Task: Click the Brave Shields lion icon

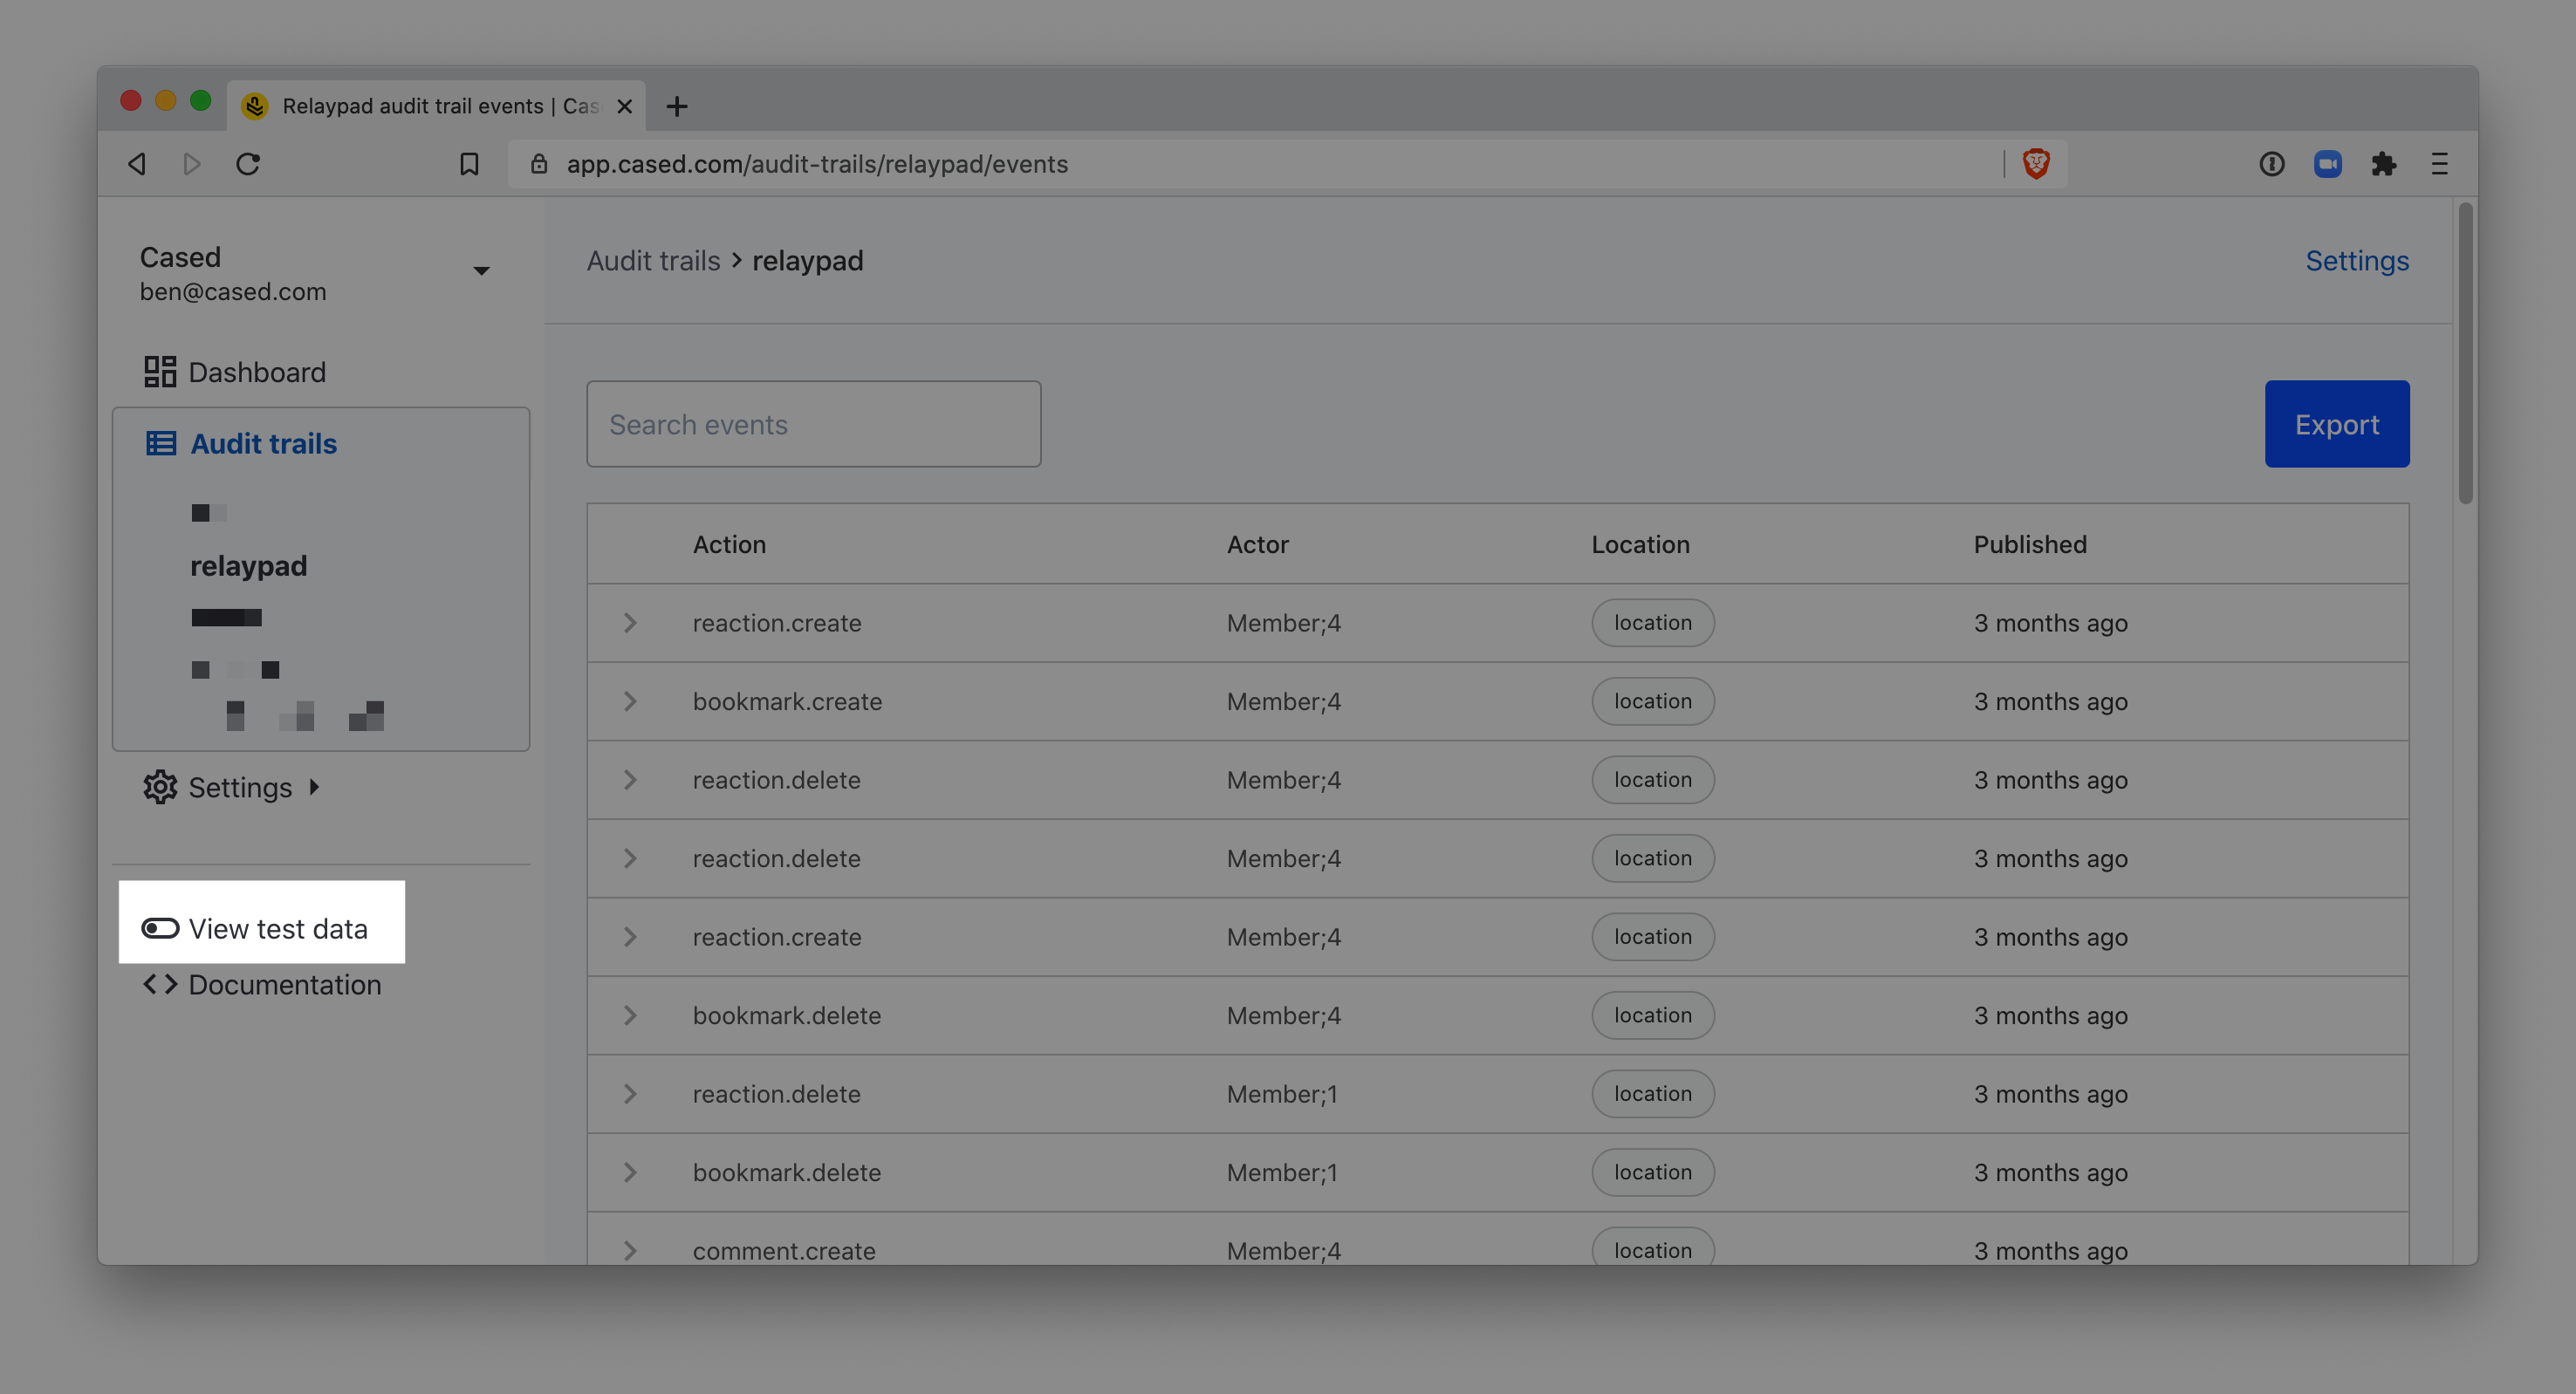Action: (2035, 163)
